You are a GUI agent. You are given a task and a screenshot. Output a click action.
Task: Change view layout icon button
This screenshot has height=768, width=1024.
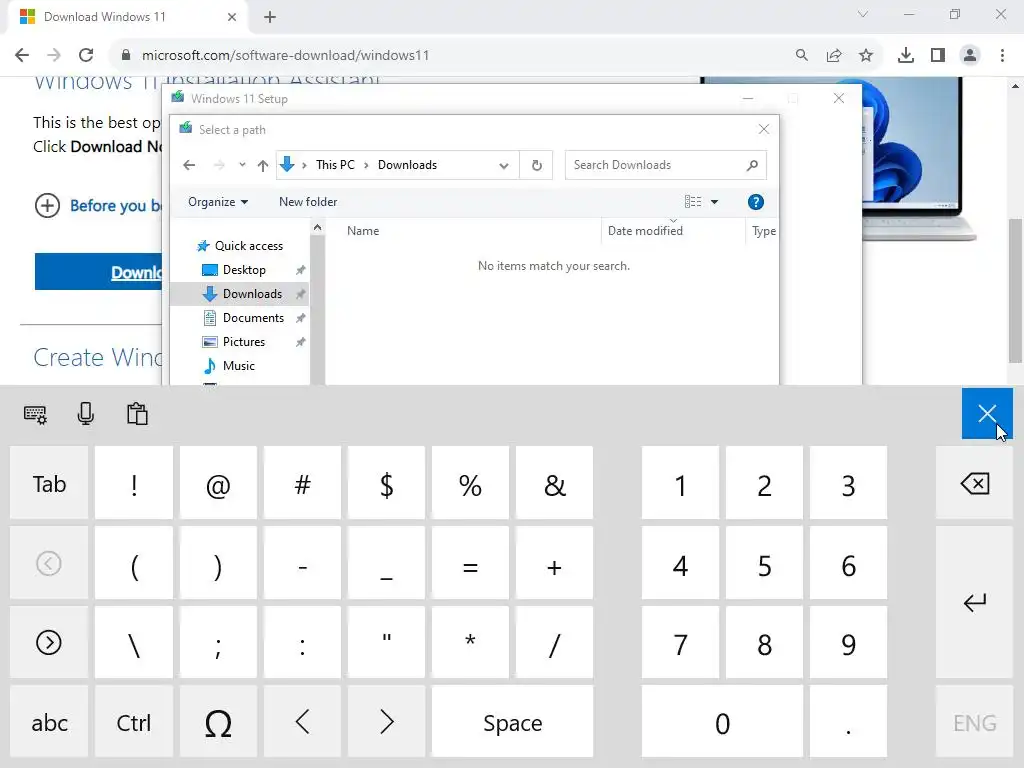[x=693, y=202]
